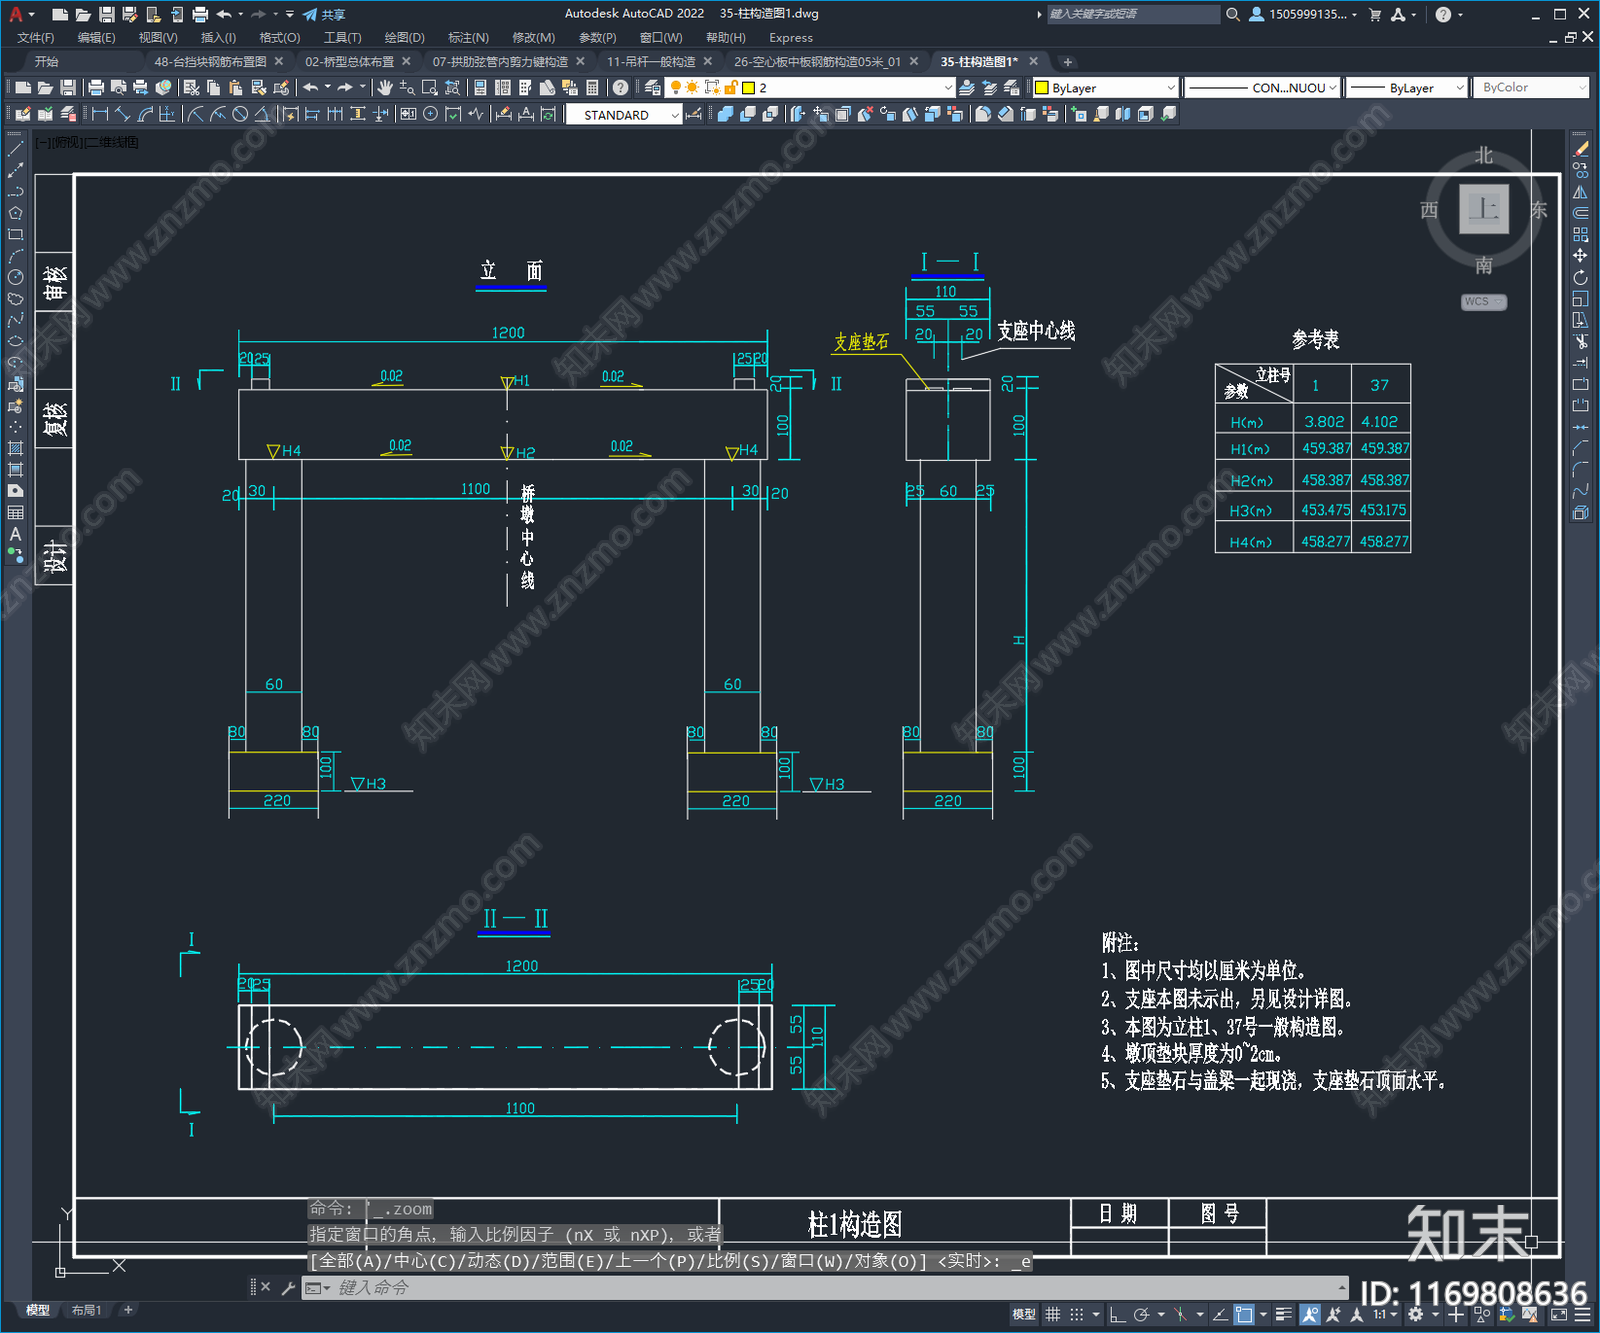Toggle ortho mode in status bar
Image resolution: width=1600 pixels, height=1333 pixels.
tap(1117, 1314)
